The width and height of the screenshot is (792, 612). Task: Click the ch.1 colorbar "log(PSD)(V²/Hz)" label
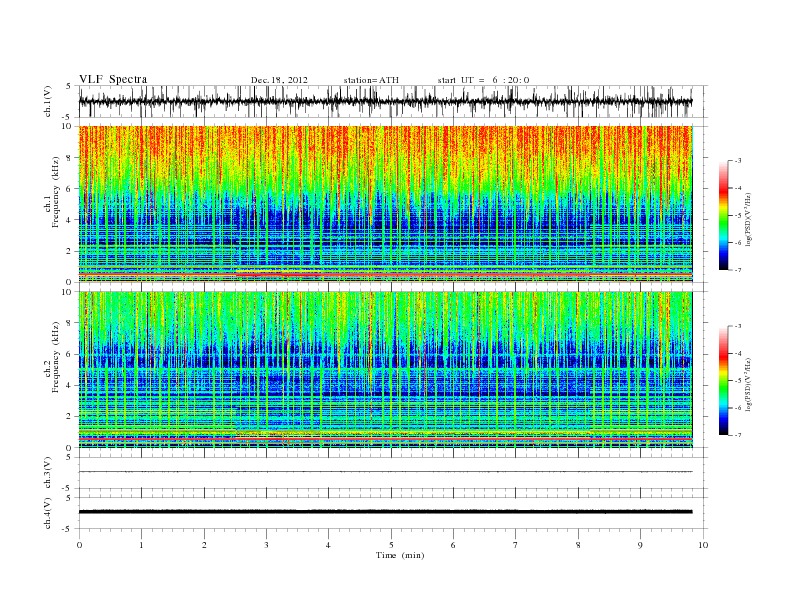(749, 219)
